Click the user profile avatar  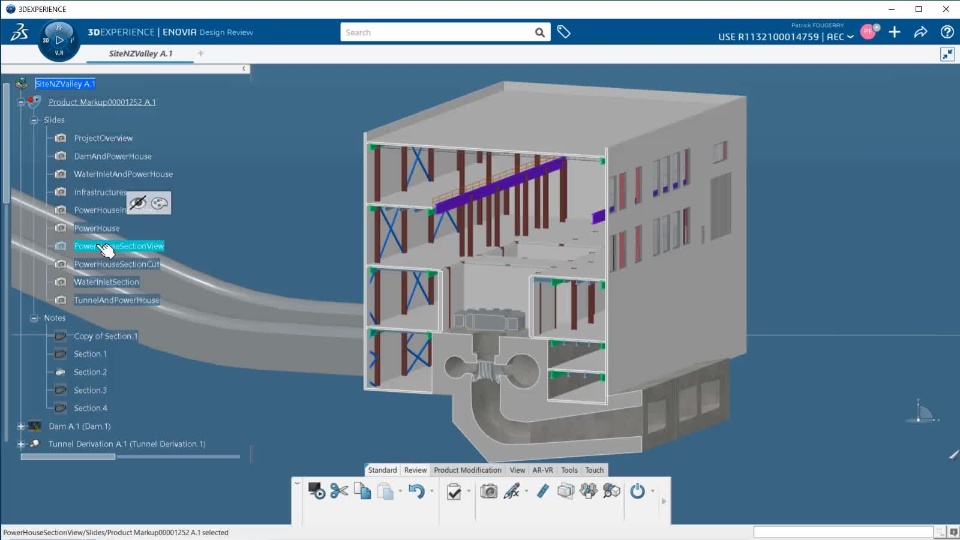tap(868, 32)
